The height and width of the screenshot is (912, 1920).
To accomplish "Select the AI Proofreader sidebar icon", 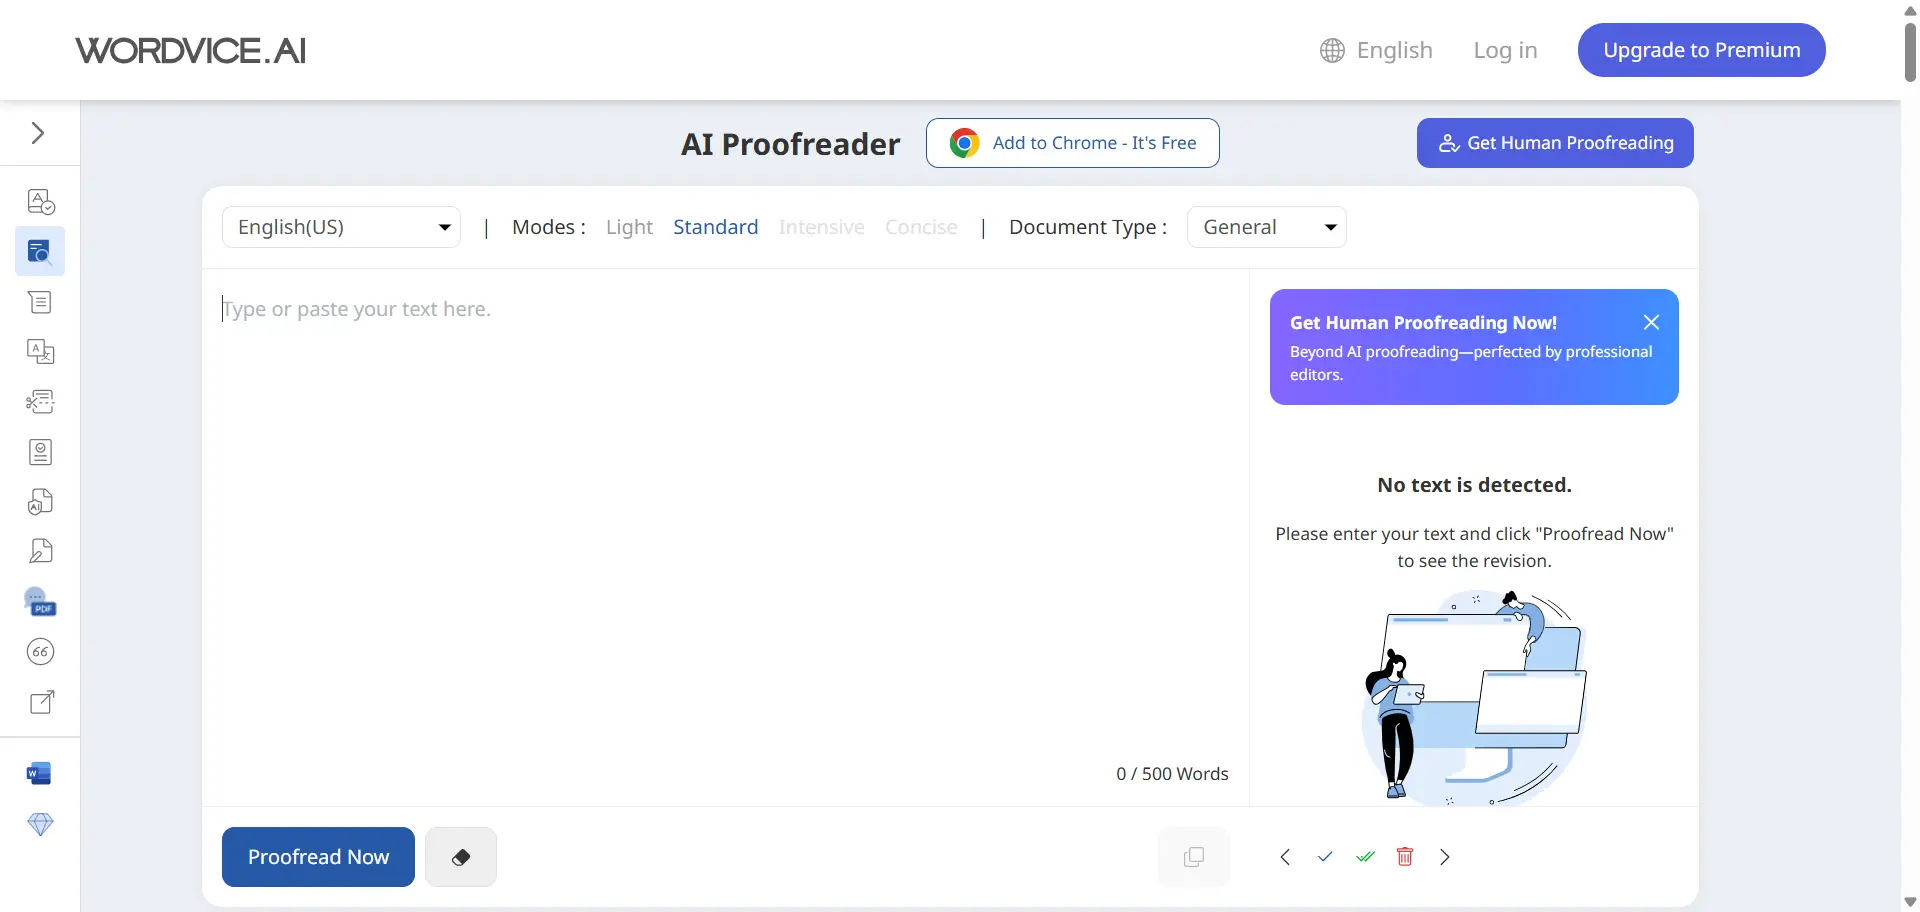I will 40,251.
